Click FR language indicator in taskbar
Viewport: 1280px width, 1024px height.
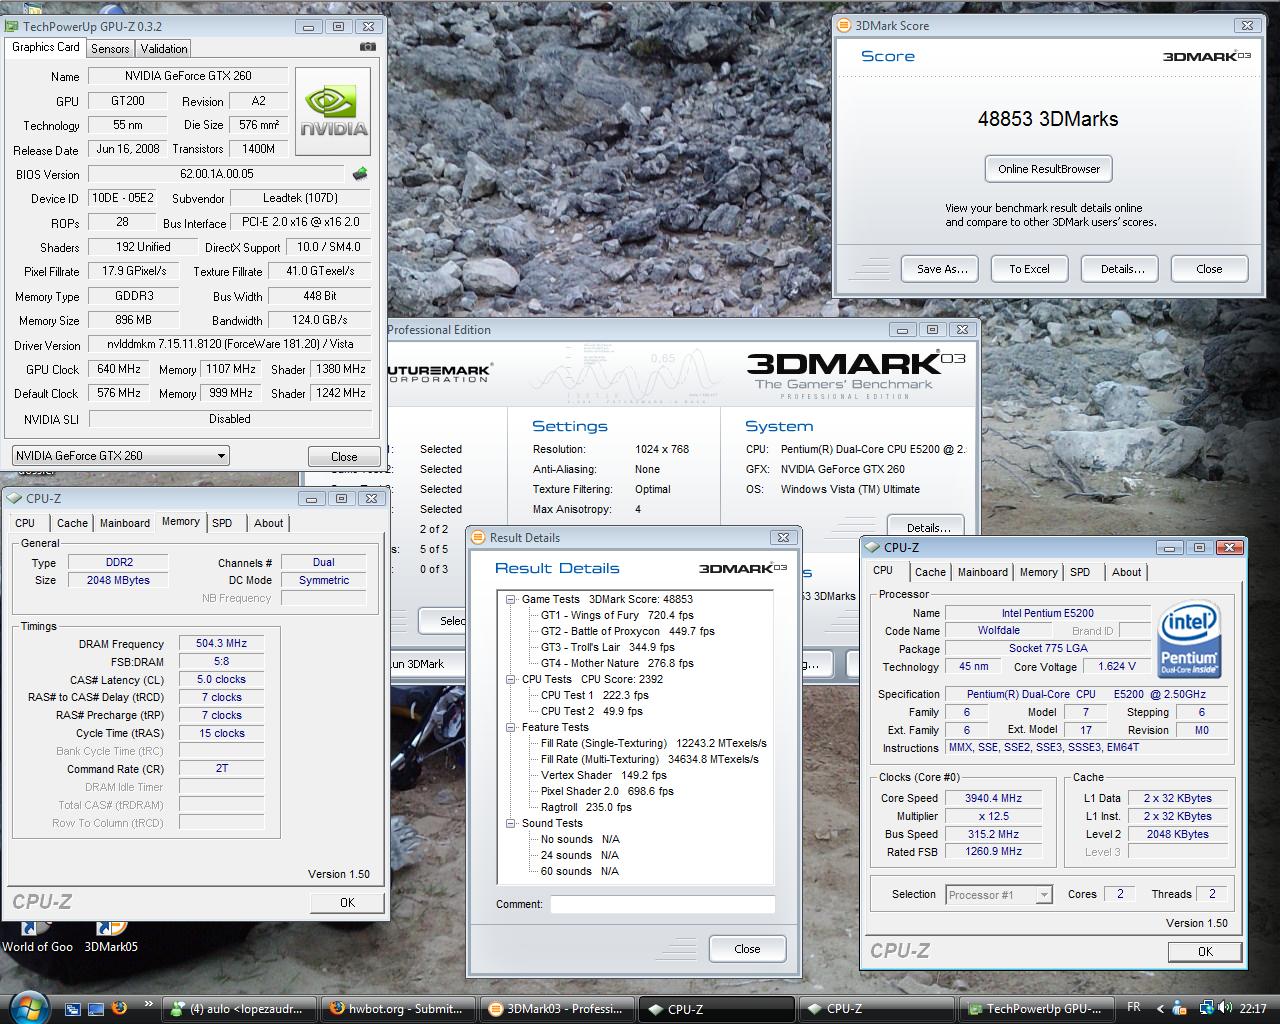point(1133,1008)
